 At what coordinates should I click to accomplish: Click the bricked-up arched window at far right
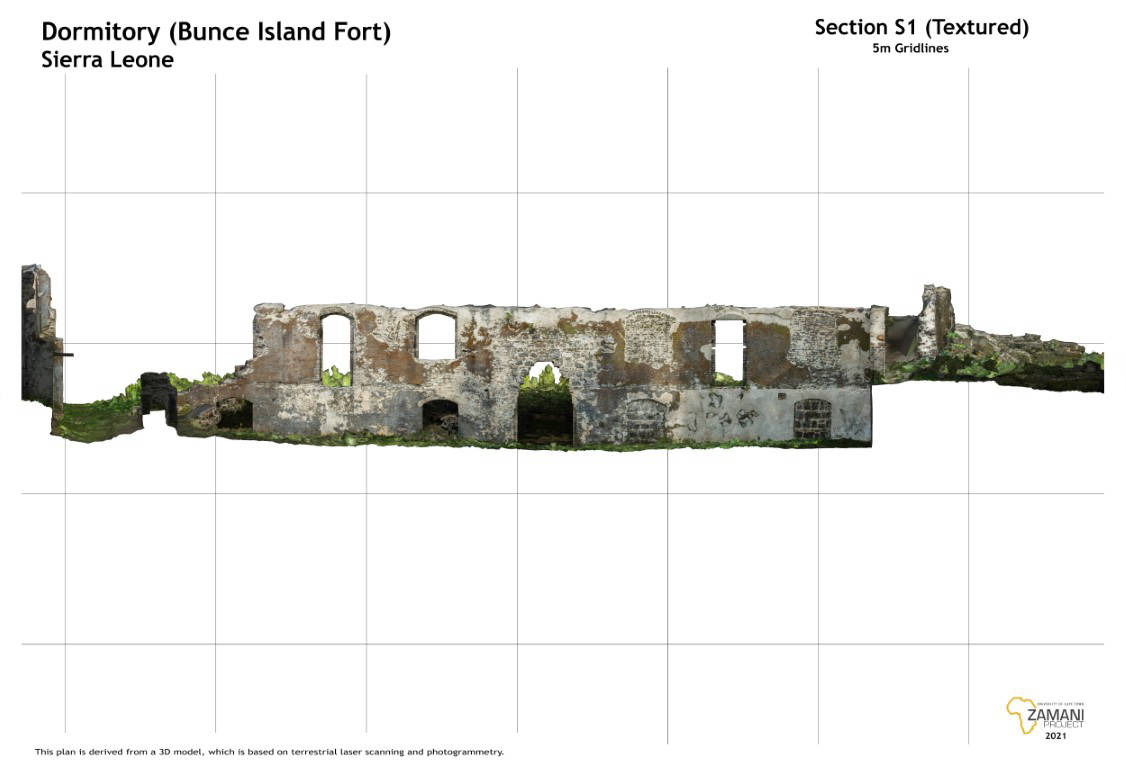pyautogui.click(x=811, y=419)
